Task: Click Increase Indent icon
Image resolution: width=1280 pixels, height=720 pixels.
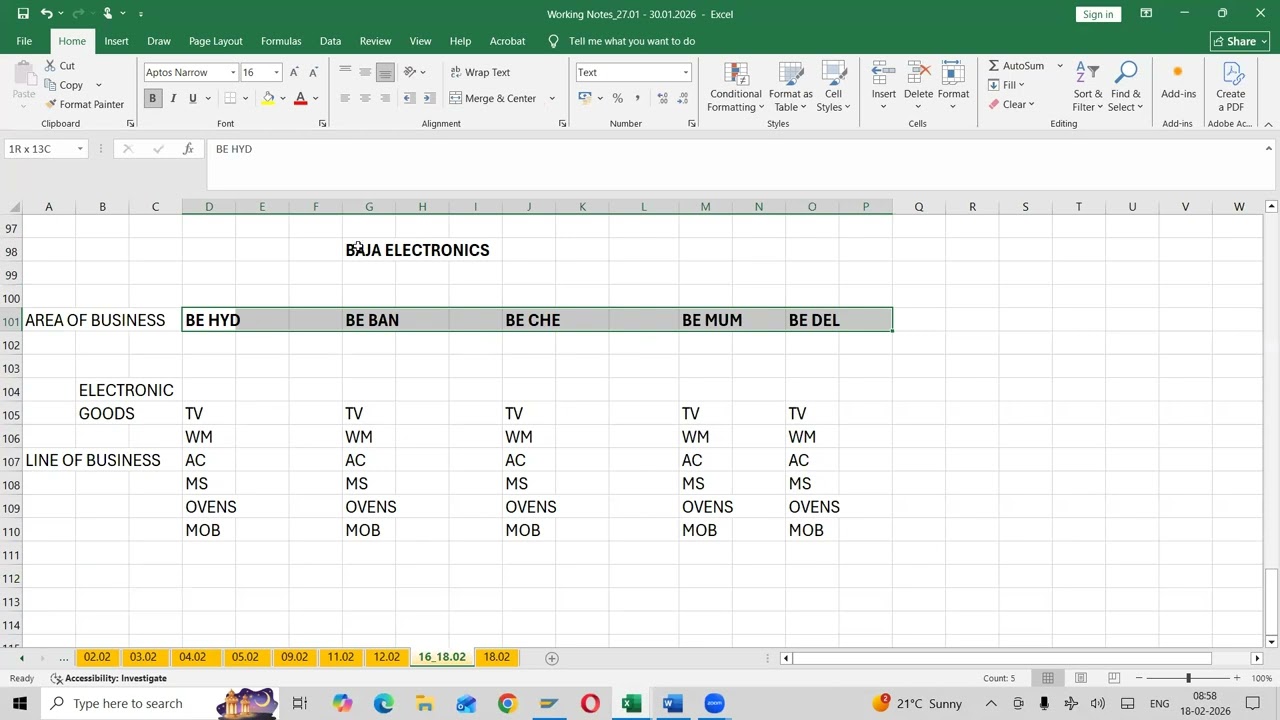Action: point(429,98)
